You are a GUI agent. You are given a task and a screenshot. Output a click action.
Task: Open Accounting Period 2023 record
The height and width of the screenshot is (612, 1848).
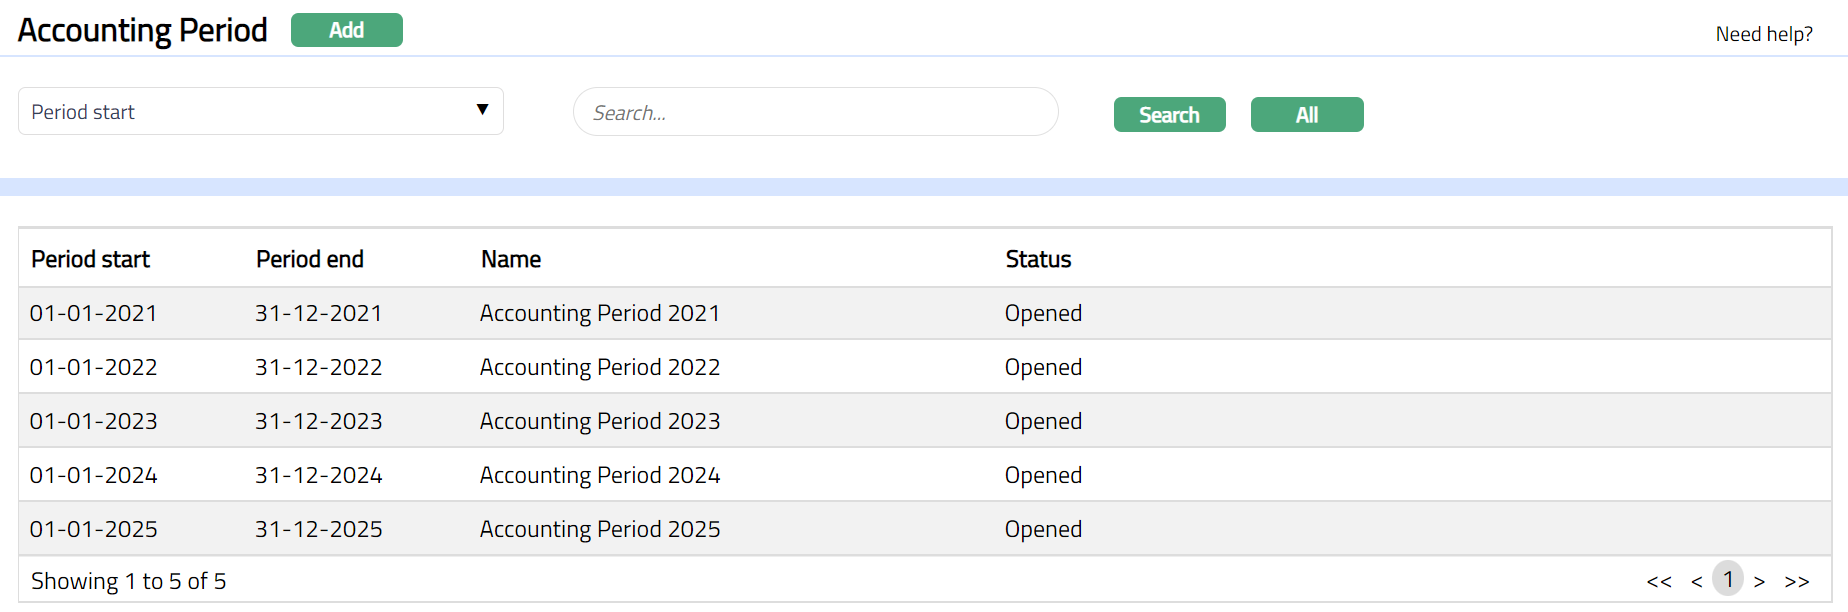[x=599, y=421]
